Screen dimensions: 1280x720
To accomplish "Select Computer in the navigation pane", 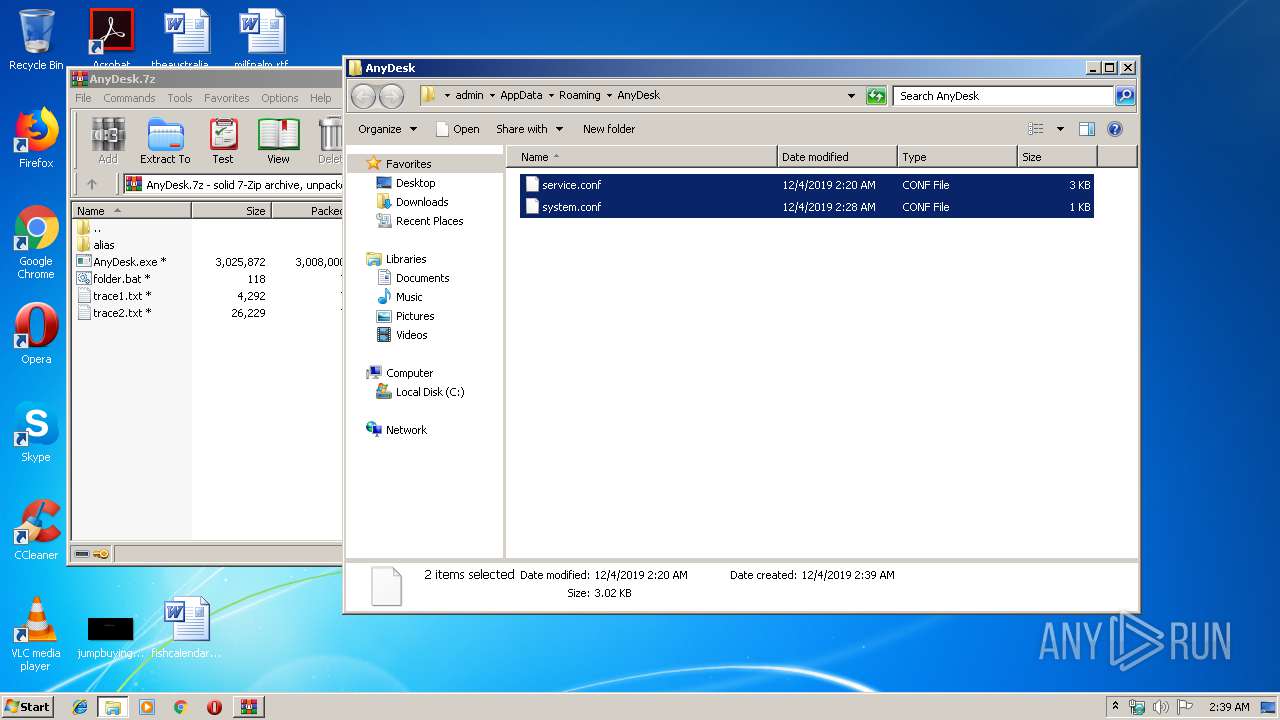I will pos(400,373).
